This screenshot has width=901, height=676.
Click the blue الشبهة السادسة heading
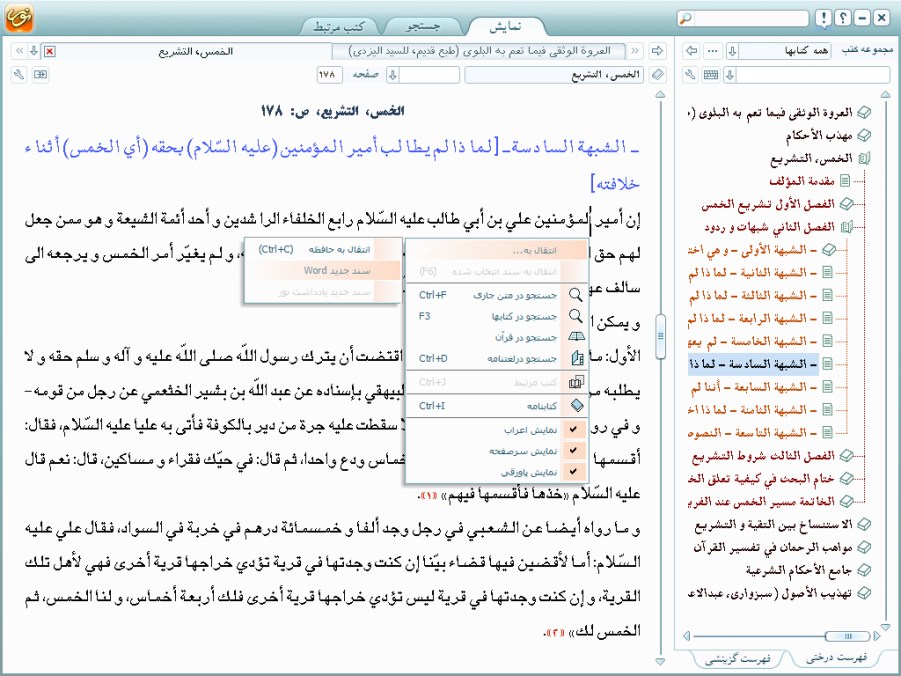click(332, 166)
